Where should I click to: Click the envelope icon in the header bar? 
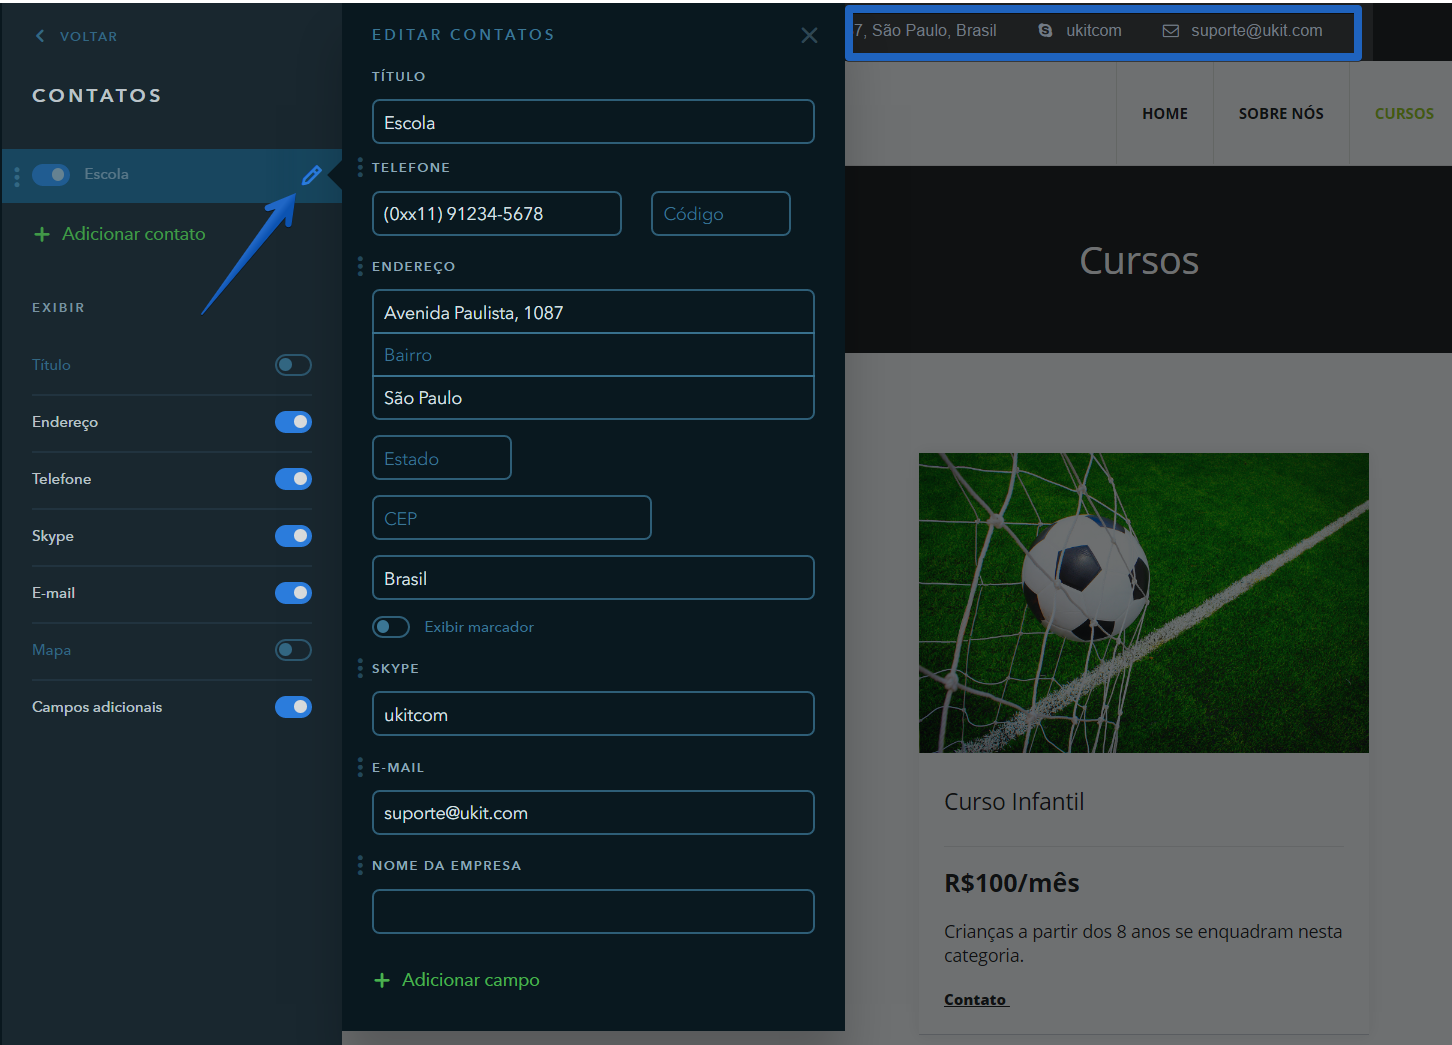point(1170,31)
